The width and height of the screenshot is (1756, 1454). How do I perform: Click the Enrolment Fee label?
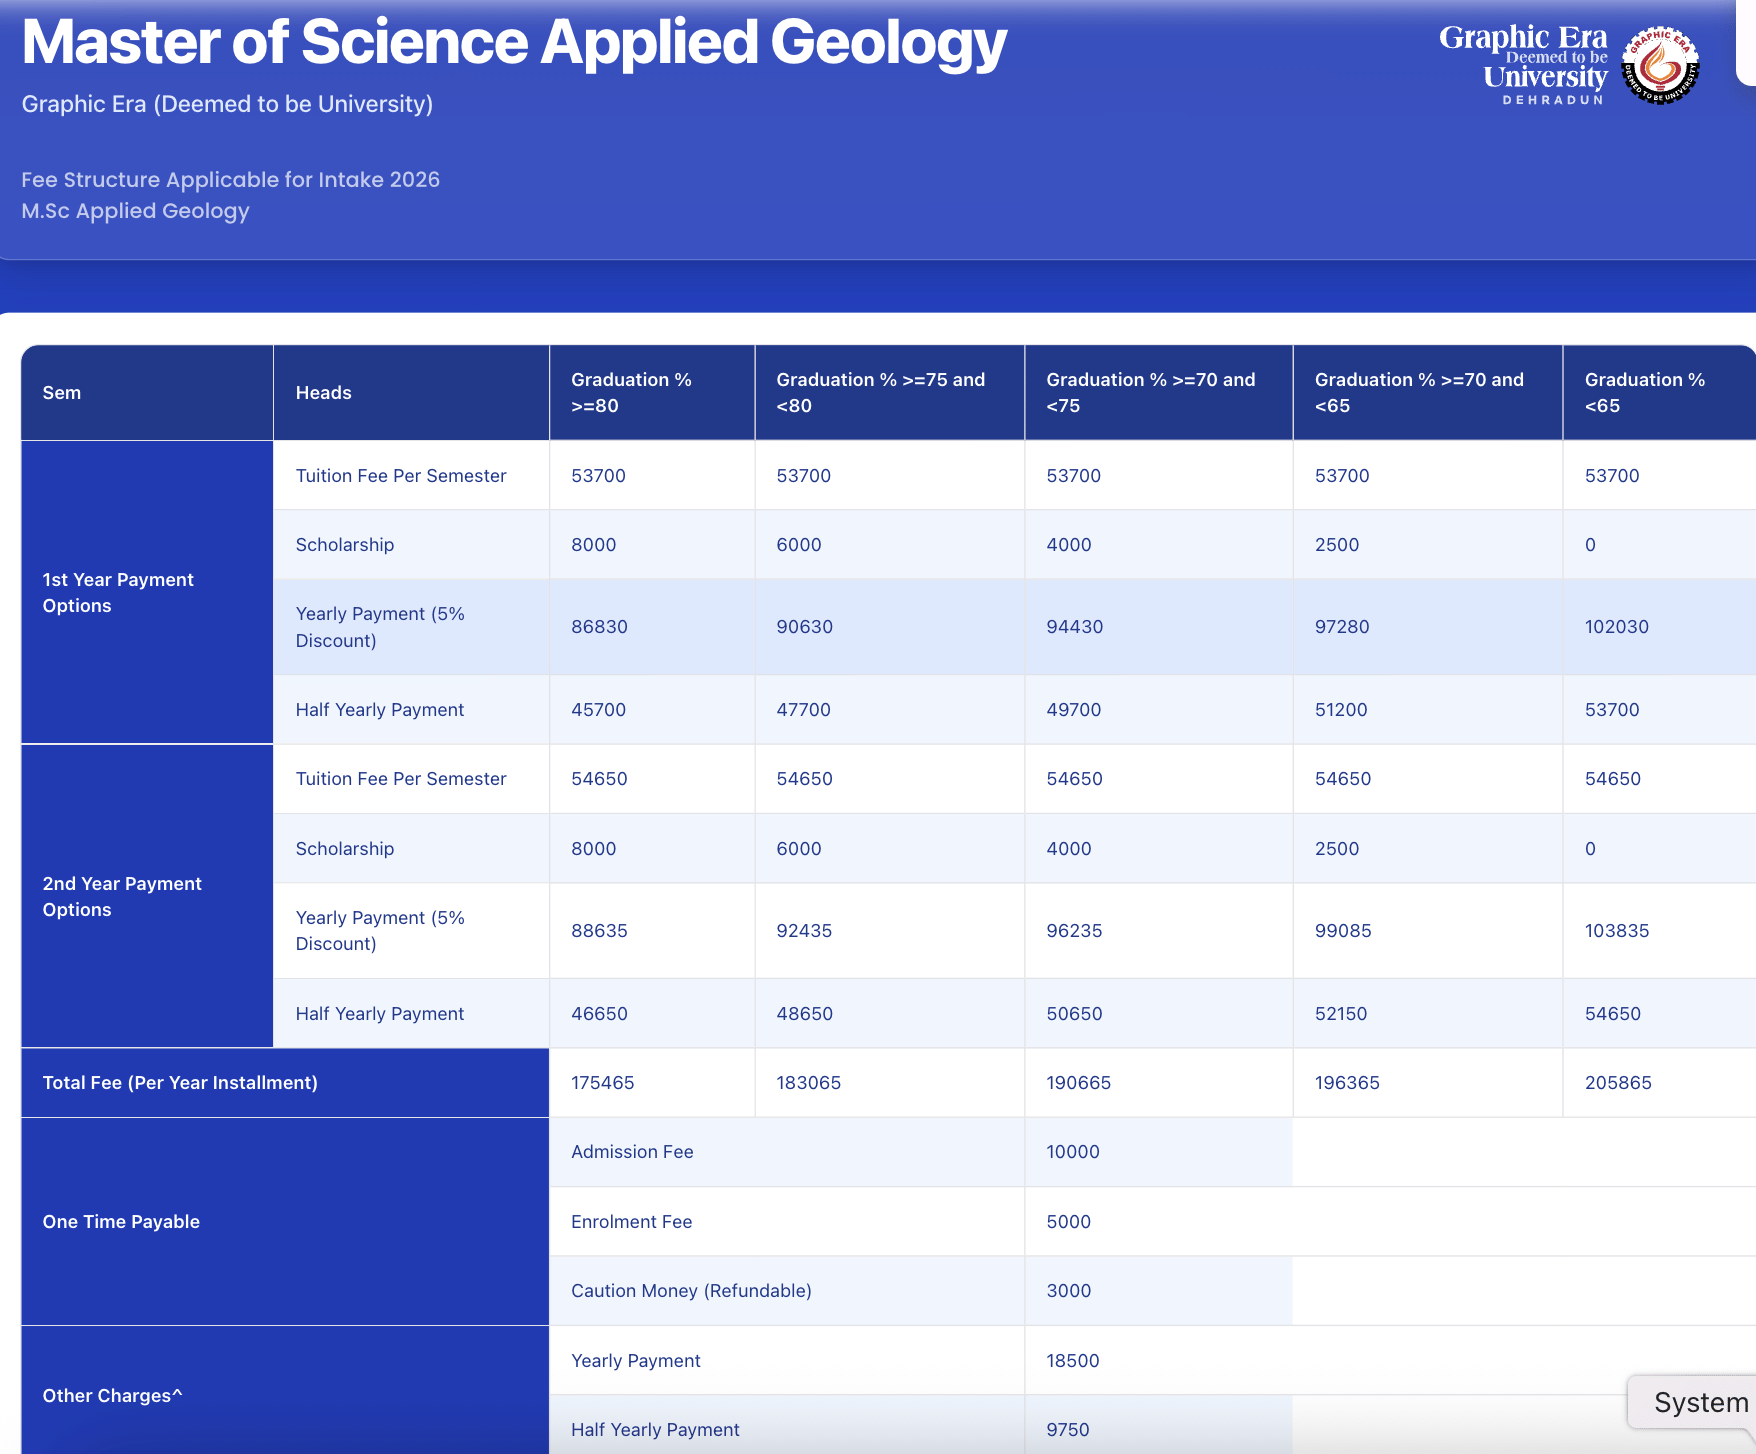[x=631, y=1222]
